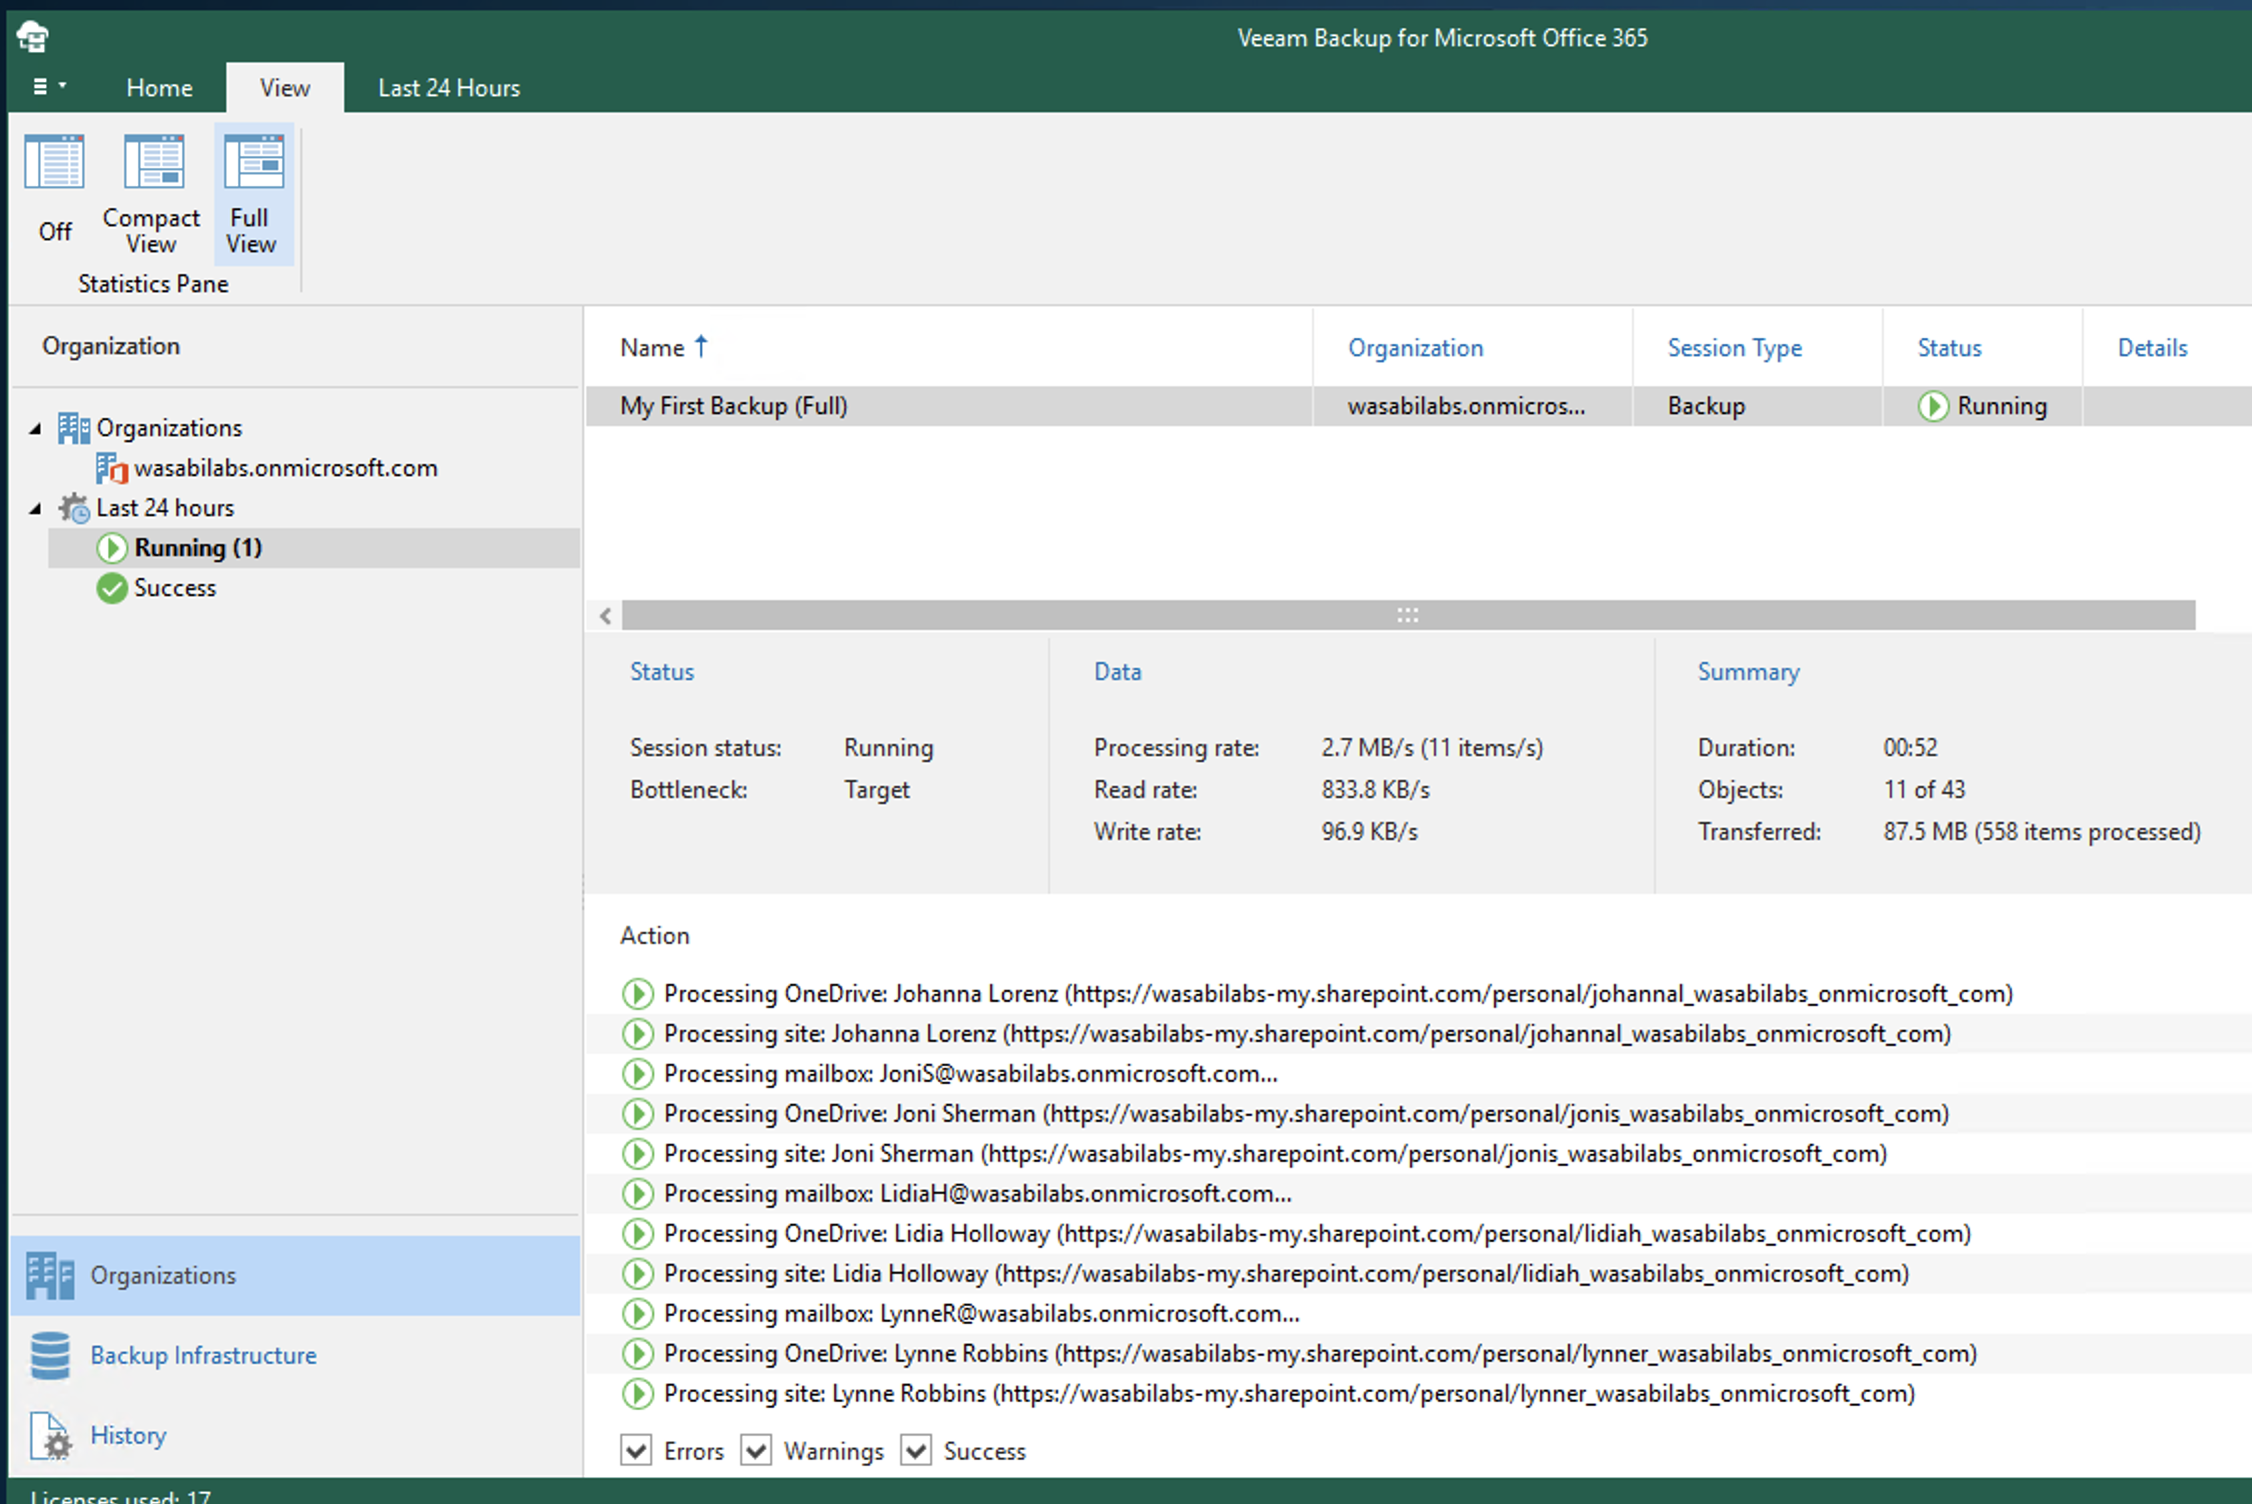Click the History document gear icon
Screen dimensions: 2252x1504
click(50, 1437)
